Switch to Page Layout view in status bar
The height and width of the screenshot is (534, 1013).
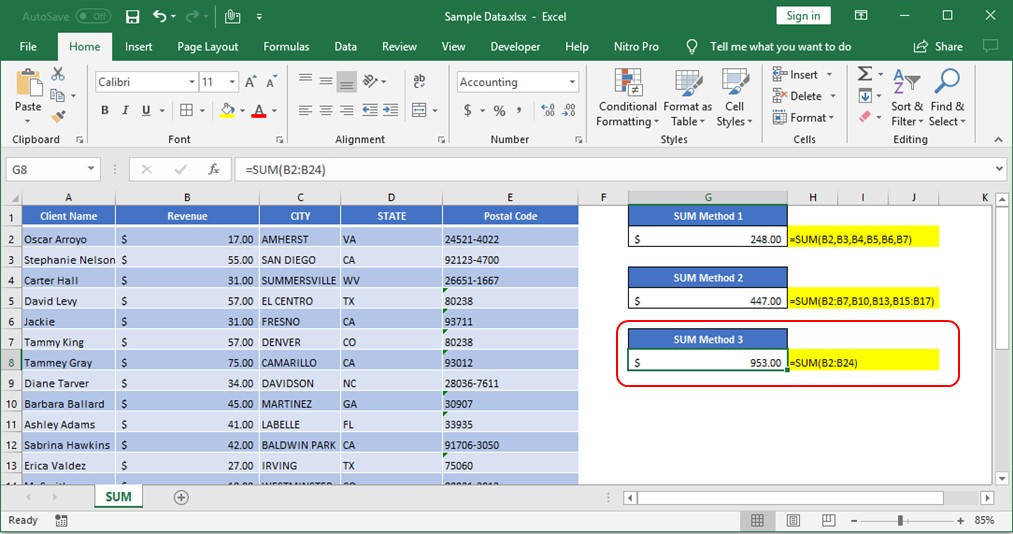tap(793, 520)
